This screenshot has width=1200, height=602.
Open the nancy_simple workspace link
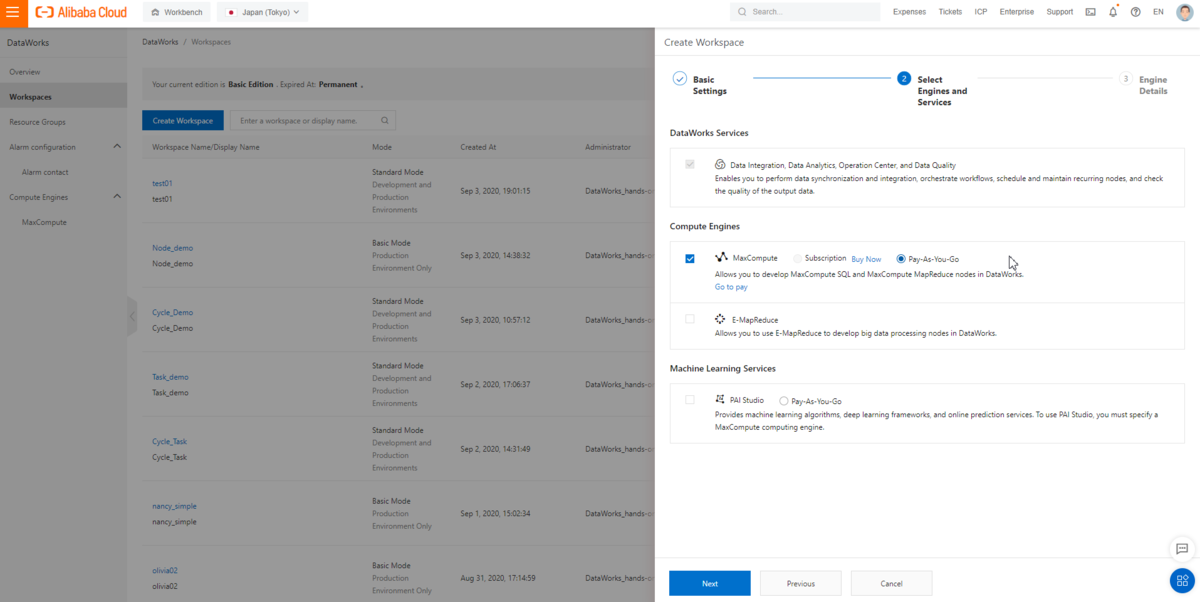coord(174,506)
